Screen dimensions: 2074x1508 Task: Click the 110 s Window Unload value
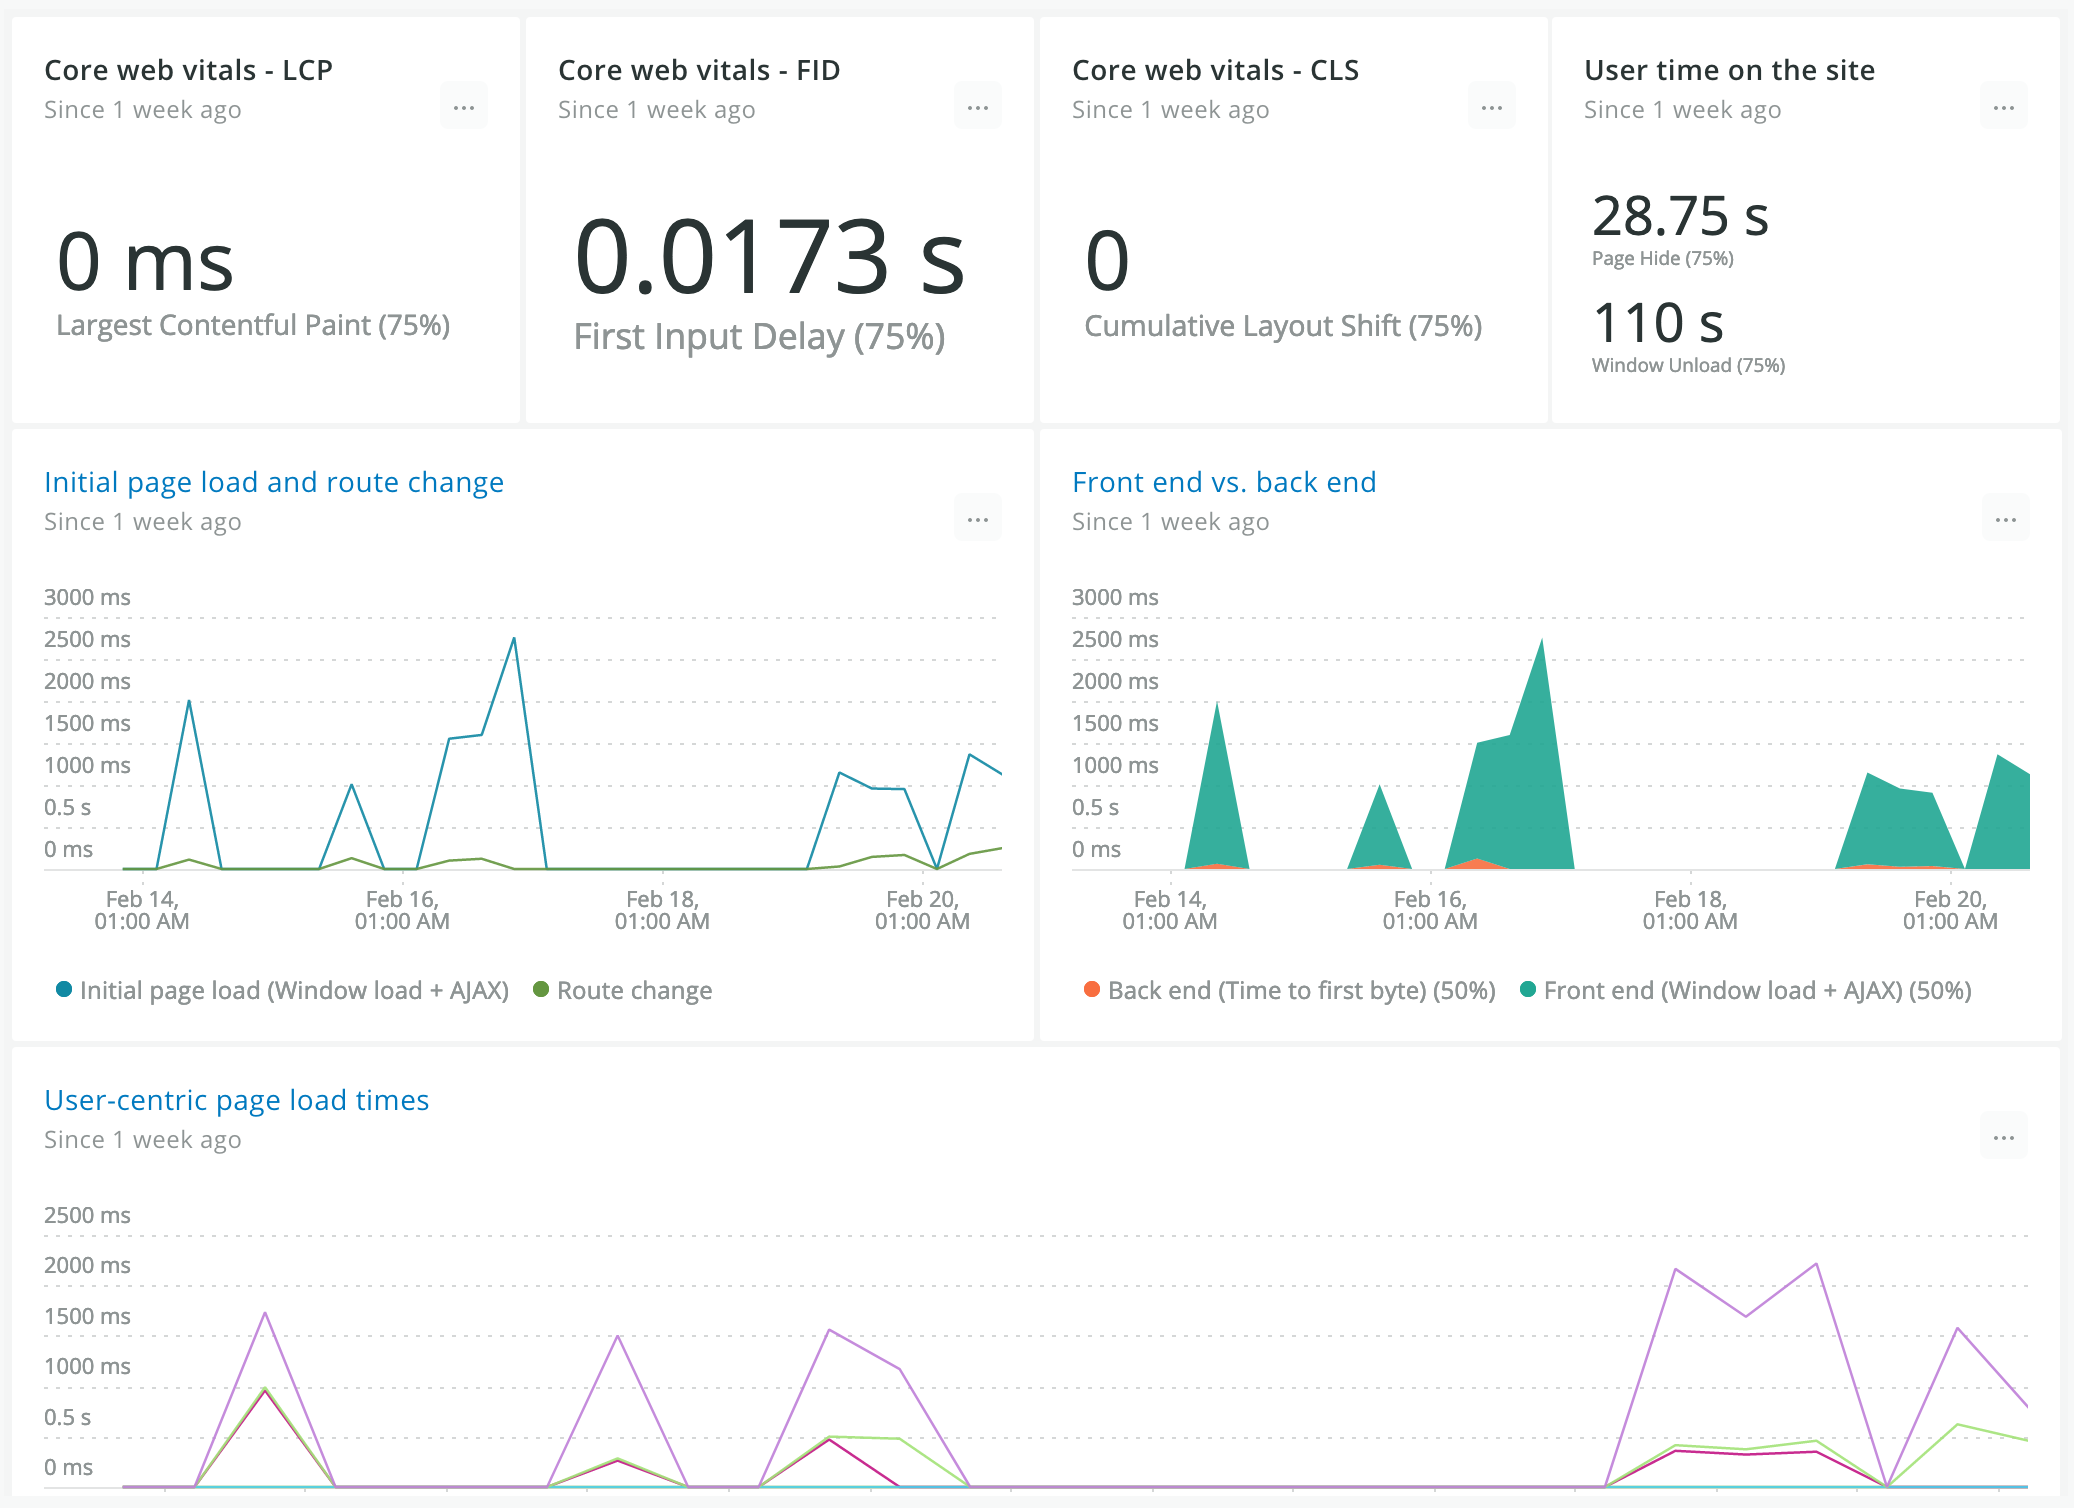click(x=1658, y=323)
